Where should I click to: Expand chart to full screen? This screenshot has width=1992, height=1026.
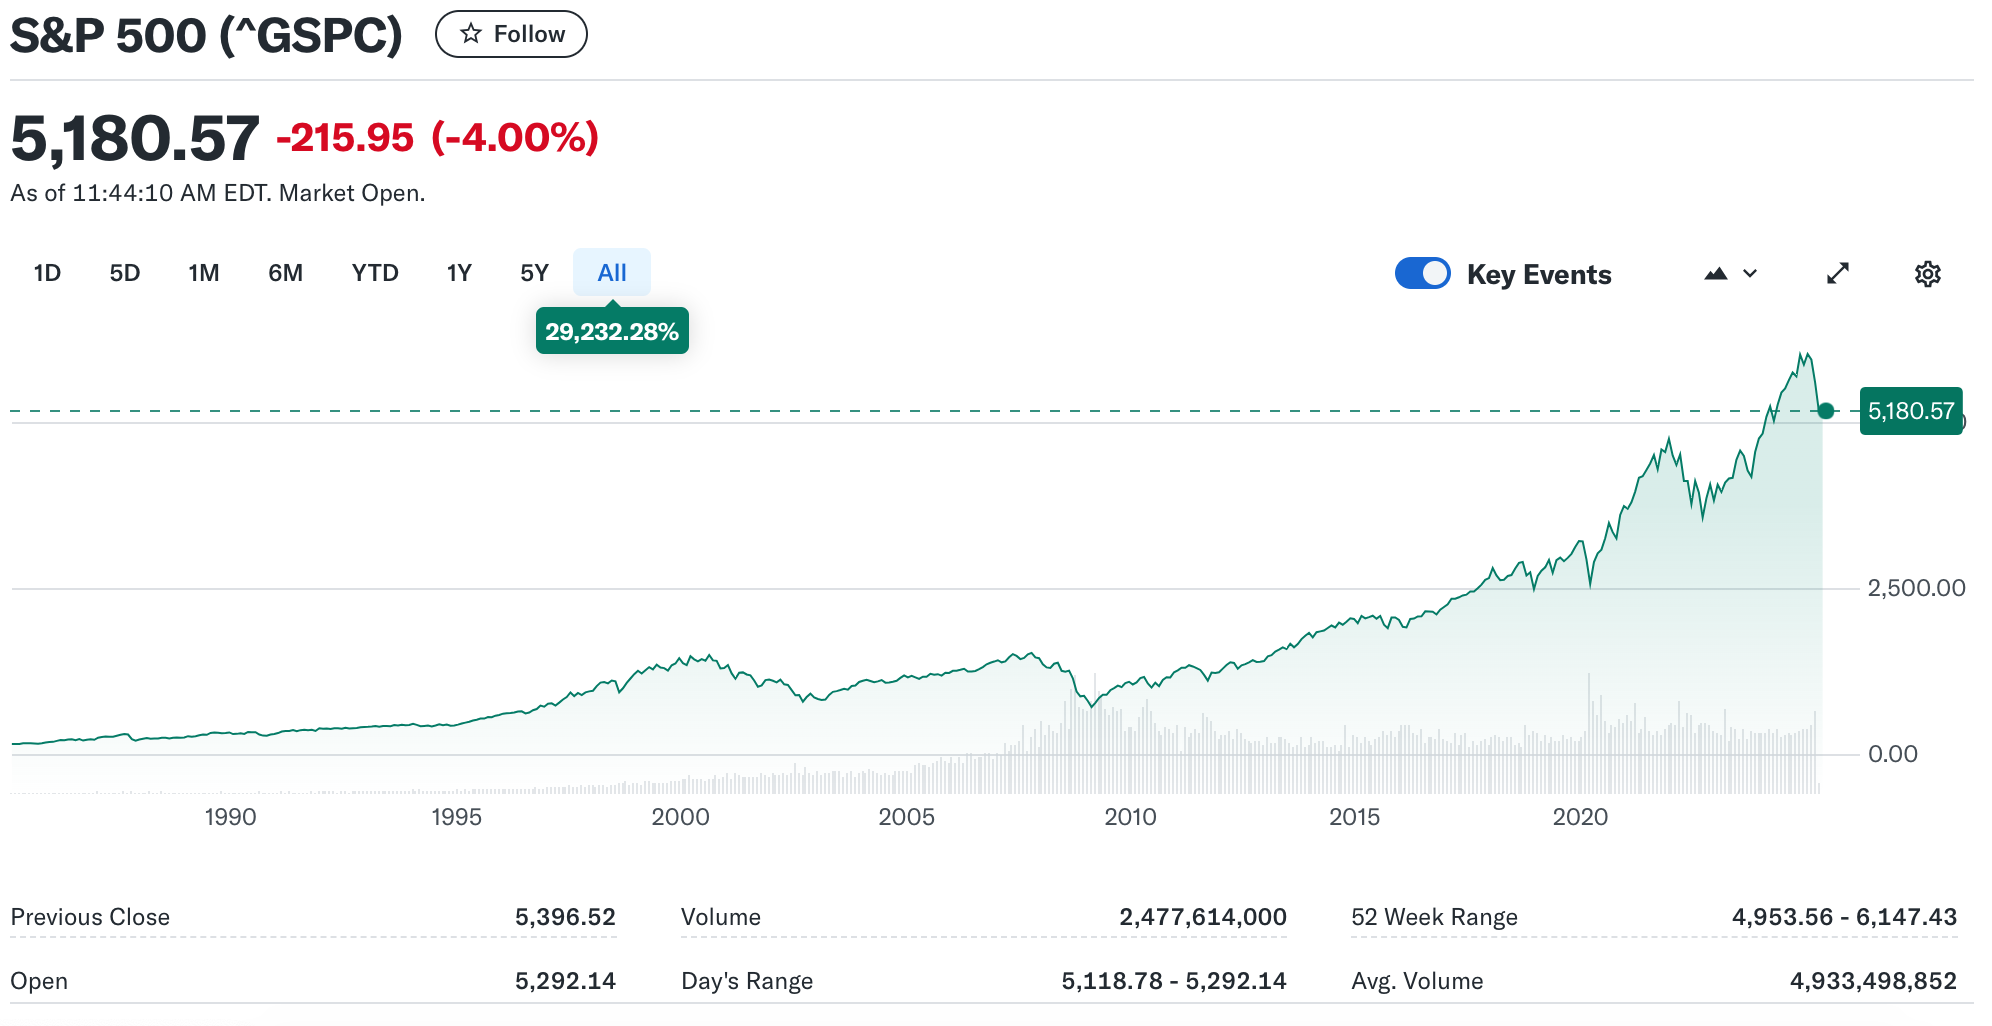[x=1838, y=273]
